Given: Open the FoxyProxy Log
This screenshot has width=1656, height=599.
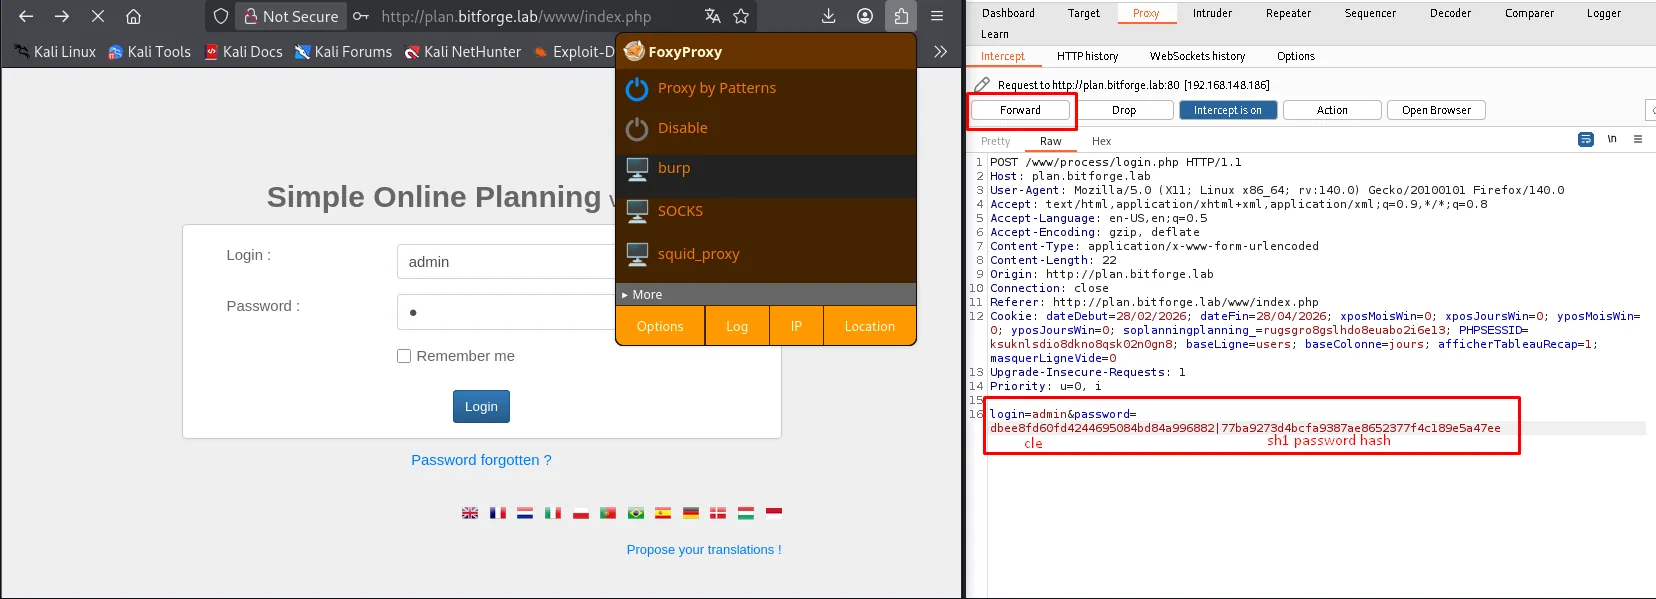Looking at the screenshot, I should pos(737,326).
